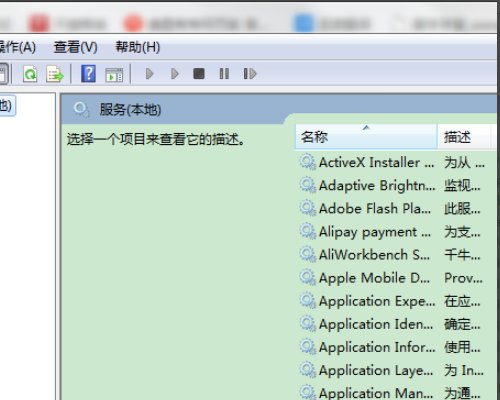The image size is (500, 400).
Task: Click the gear icon beside ActiveX Installer
Action: coord(307,162)
